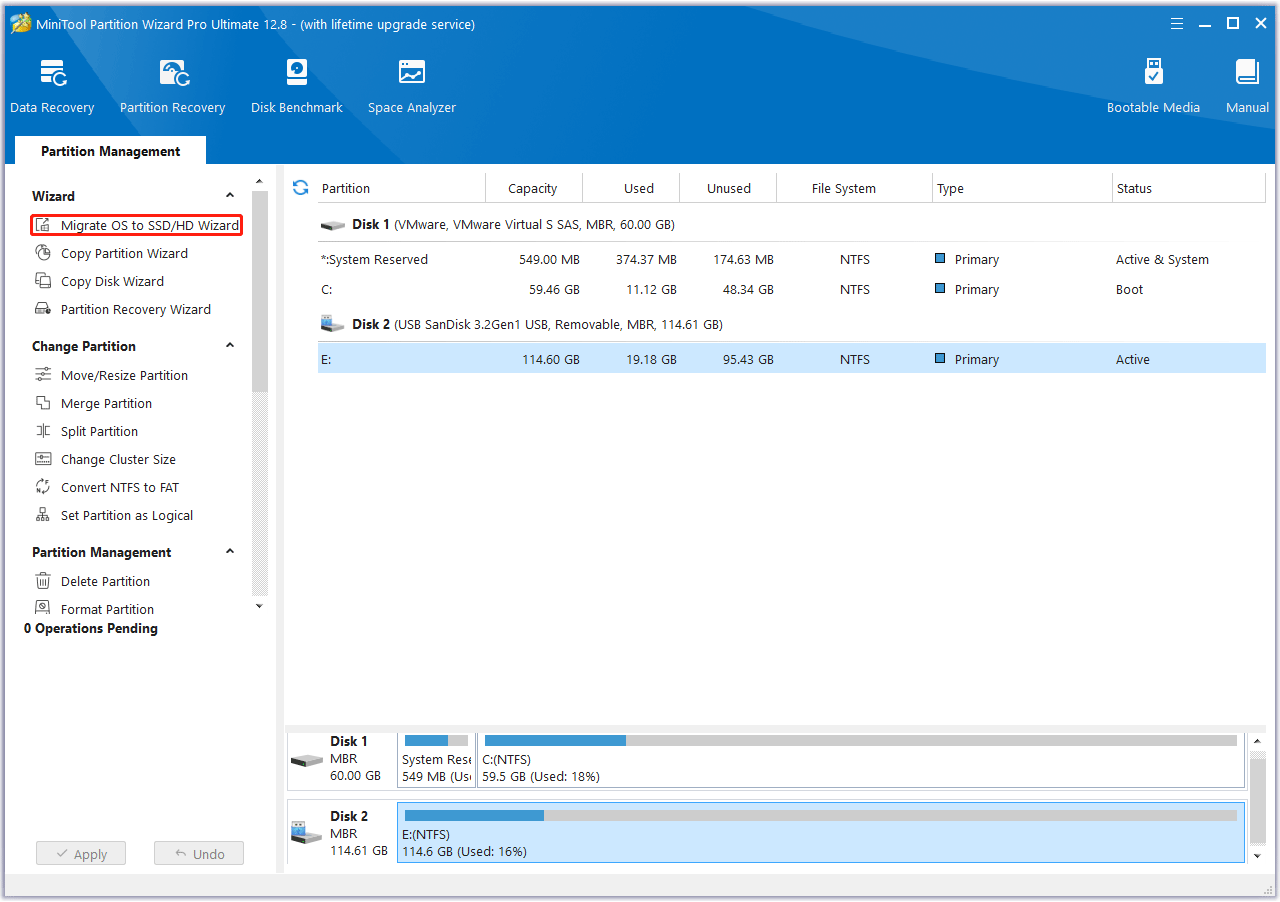The width and height of the screenshot is (1280, 902).
Task: Collapse the Wizard section
Action: pyautogui.click(x=229, y=196)
